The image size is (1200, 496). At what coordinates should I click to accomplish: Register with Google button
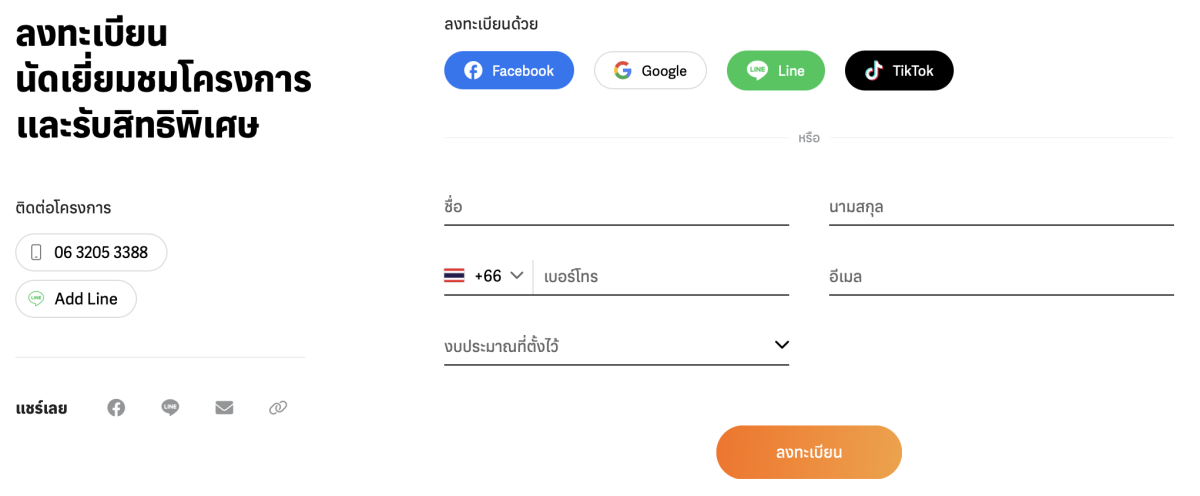pos(650,71)
